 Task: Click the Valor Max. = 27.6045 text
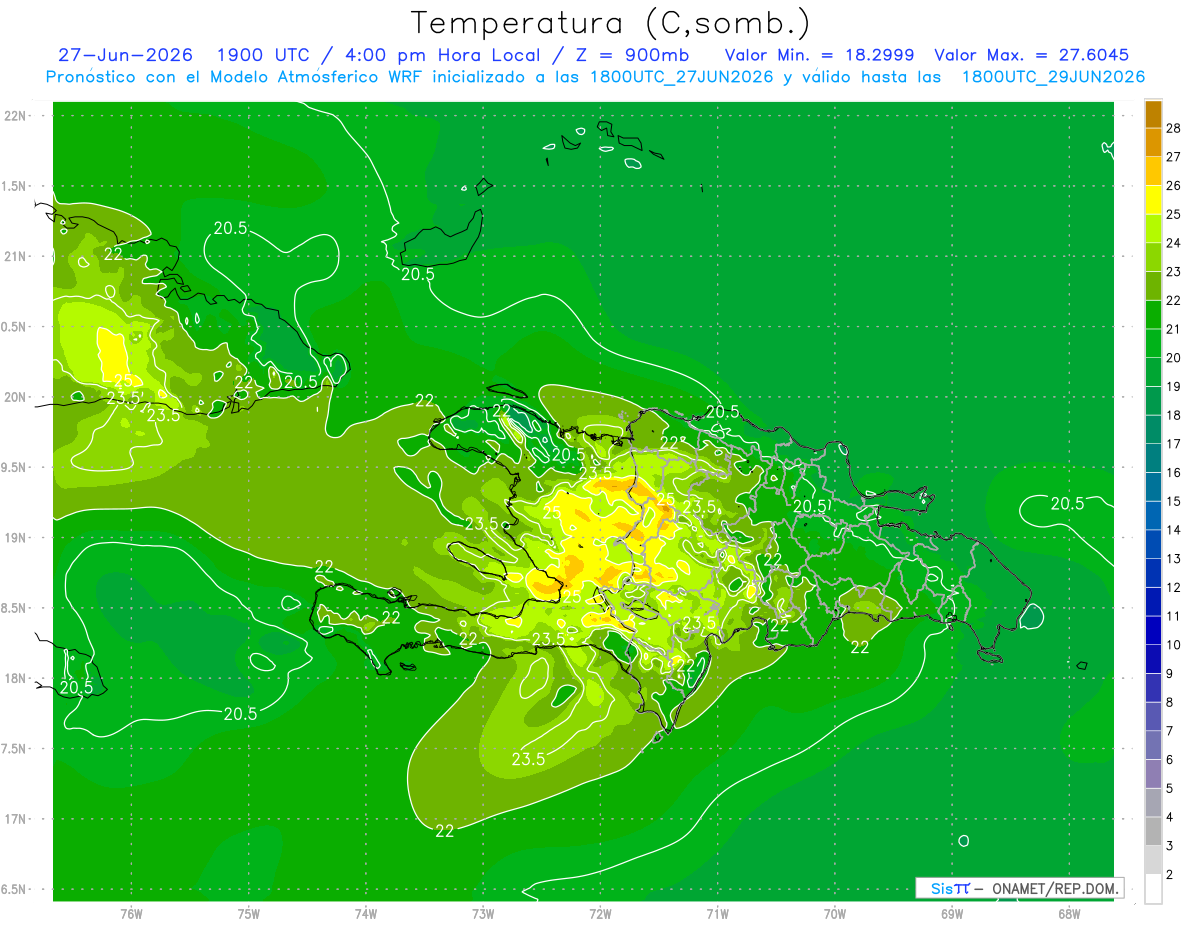pos(1031,56)
